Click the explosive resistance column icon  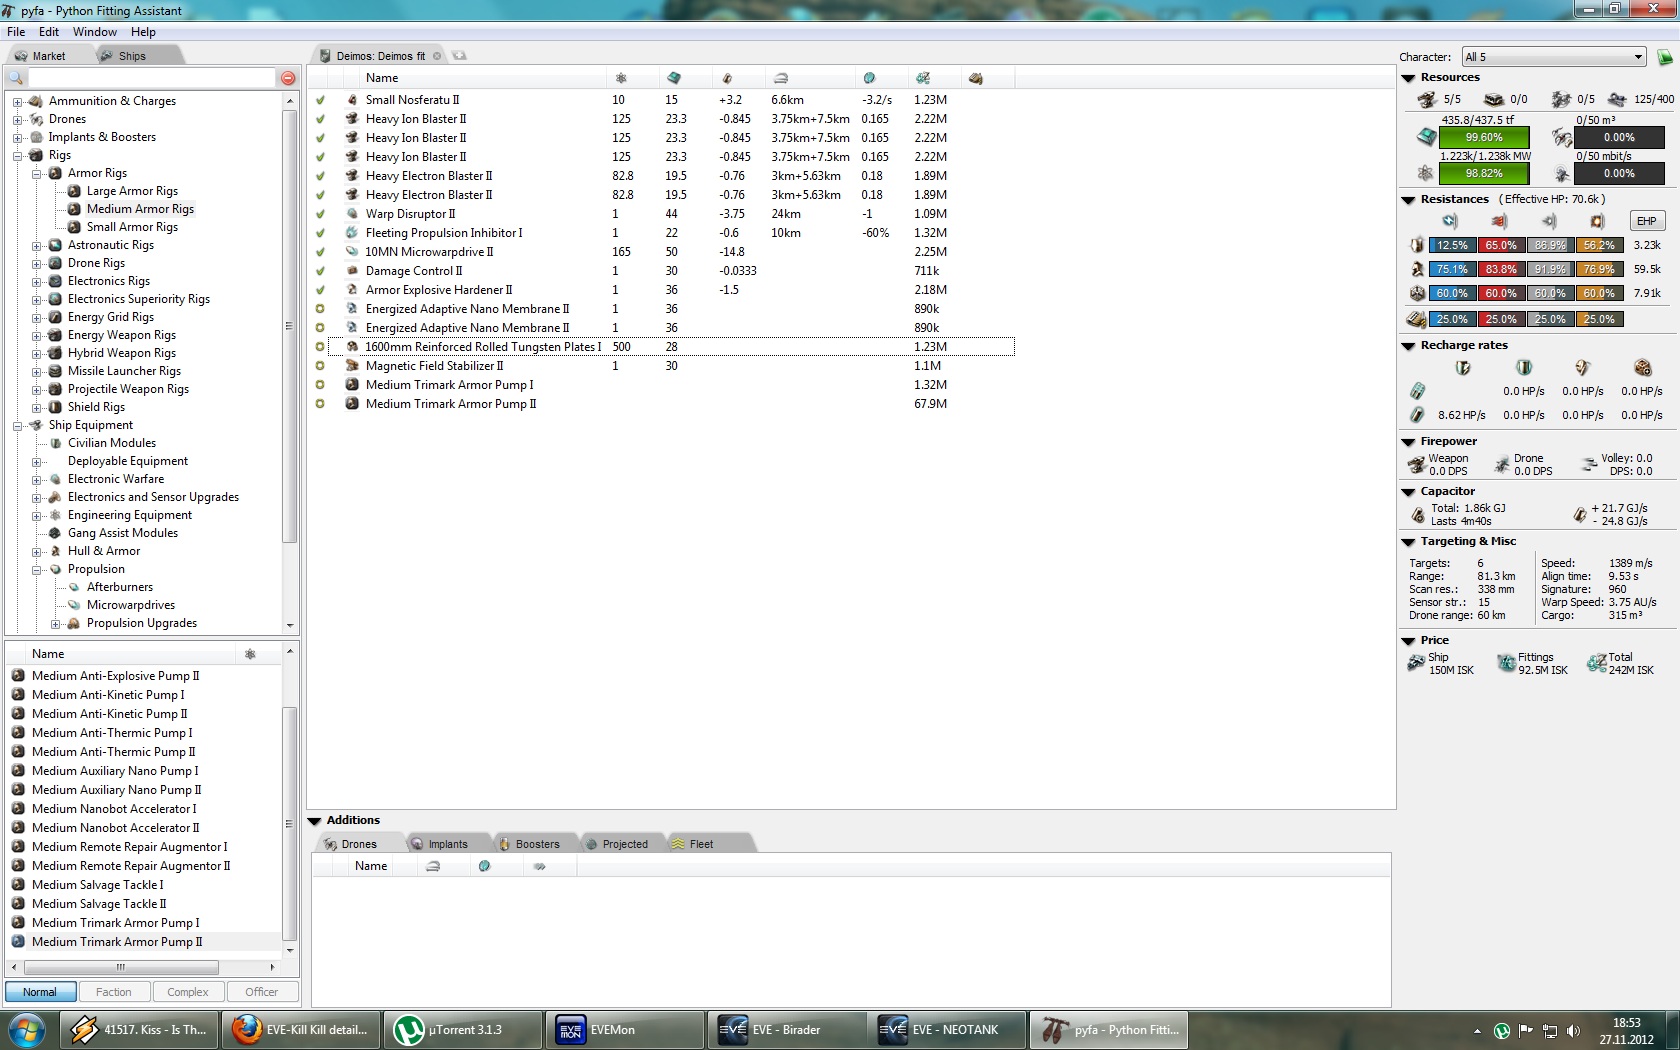[1597, 221]
